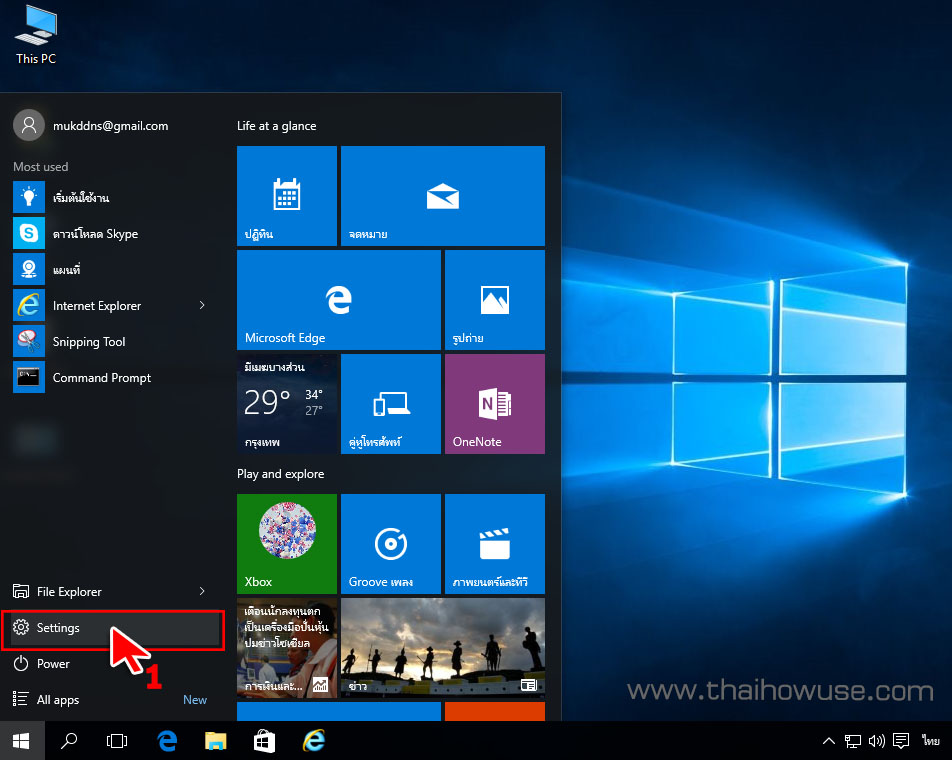This screenshot has height=760, width=952.
Task: Show hidden system tray icons
Action: [x=829, y=741]
